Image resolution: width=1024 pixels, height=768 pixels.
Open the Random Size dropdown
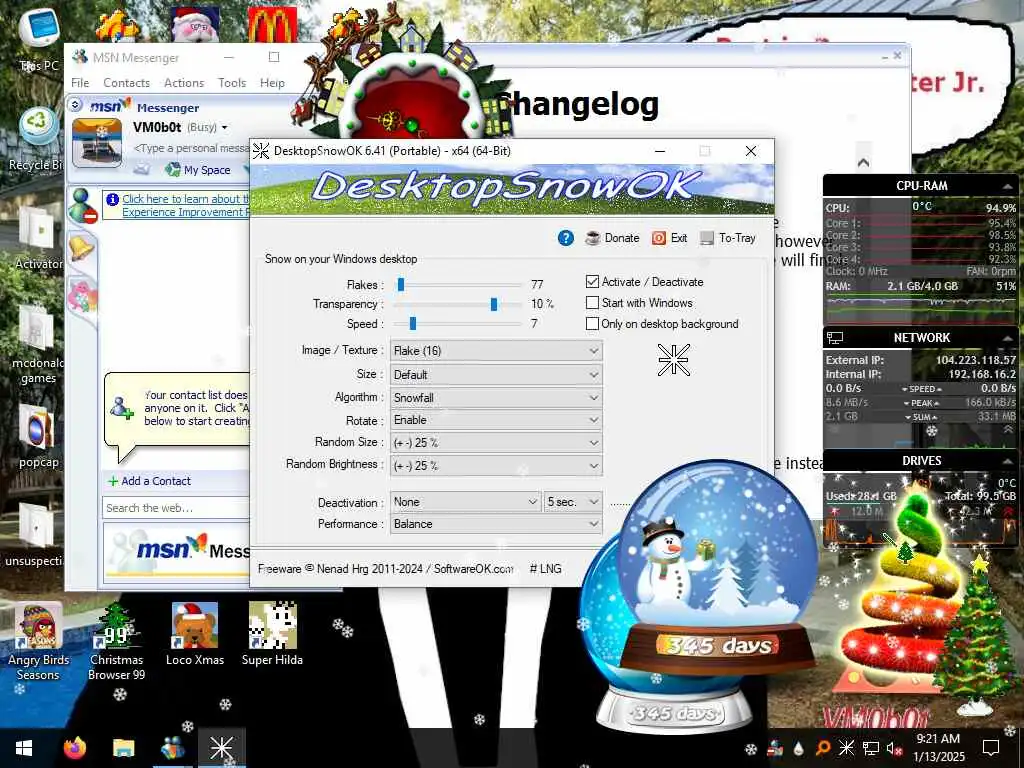tap(496, 443)
